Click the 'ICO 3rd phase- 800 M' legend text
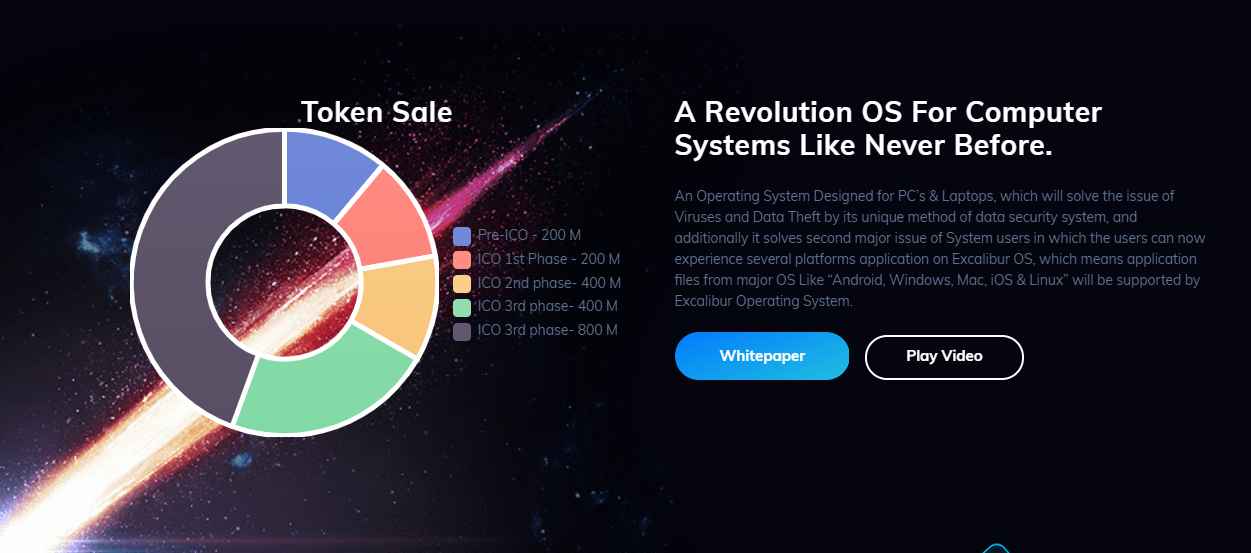The image size is (1251, 553). point(548,331)
